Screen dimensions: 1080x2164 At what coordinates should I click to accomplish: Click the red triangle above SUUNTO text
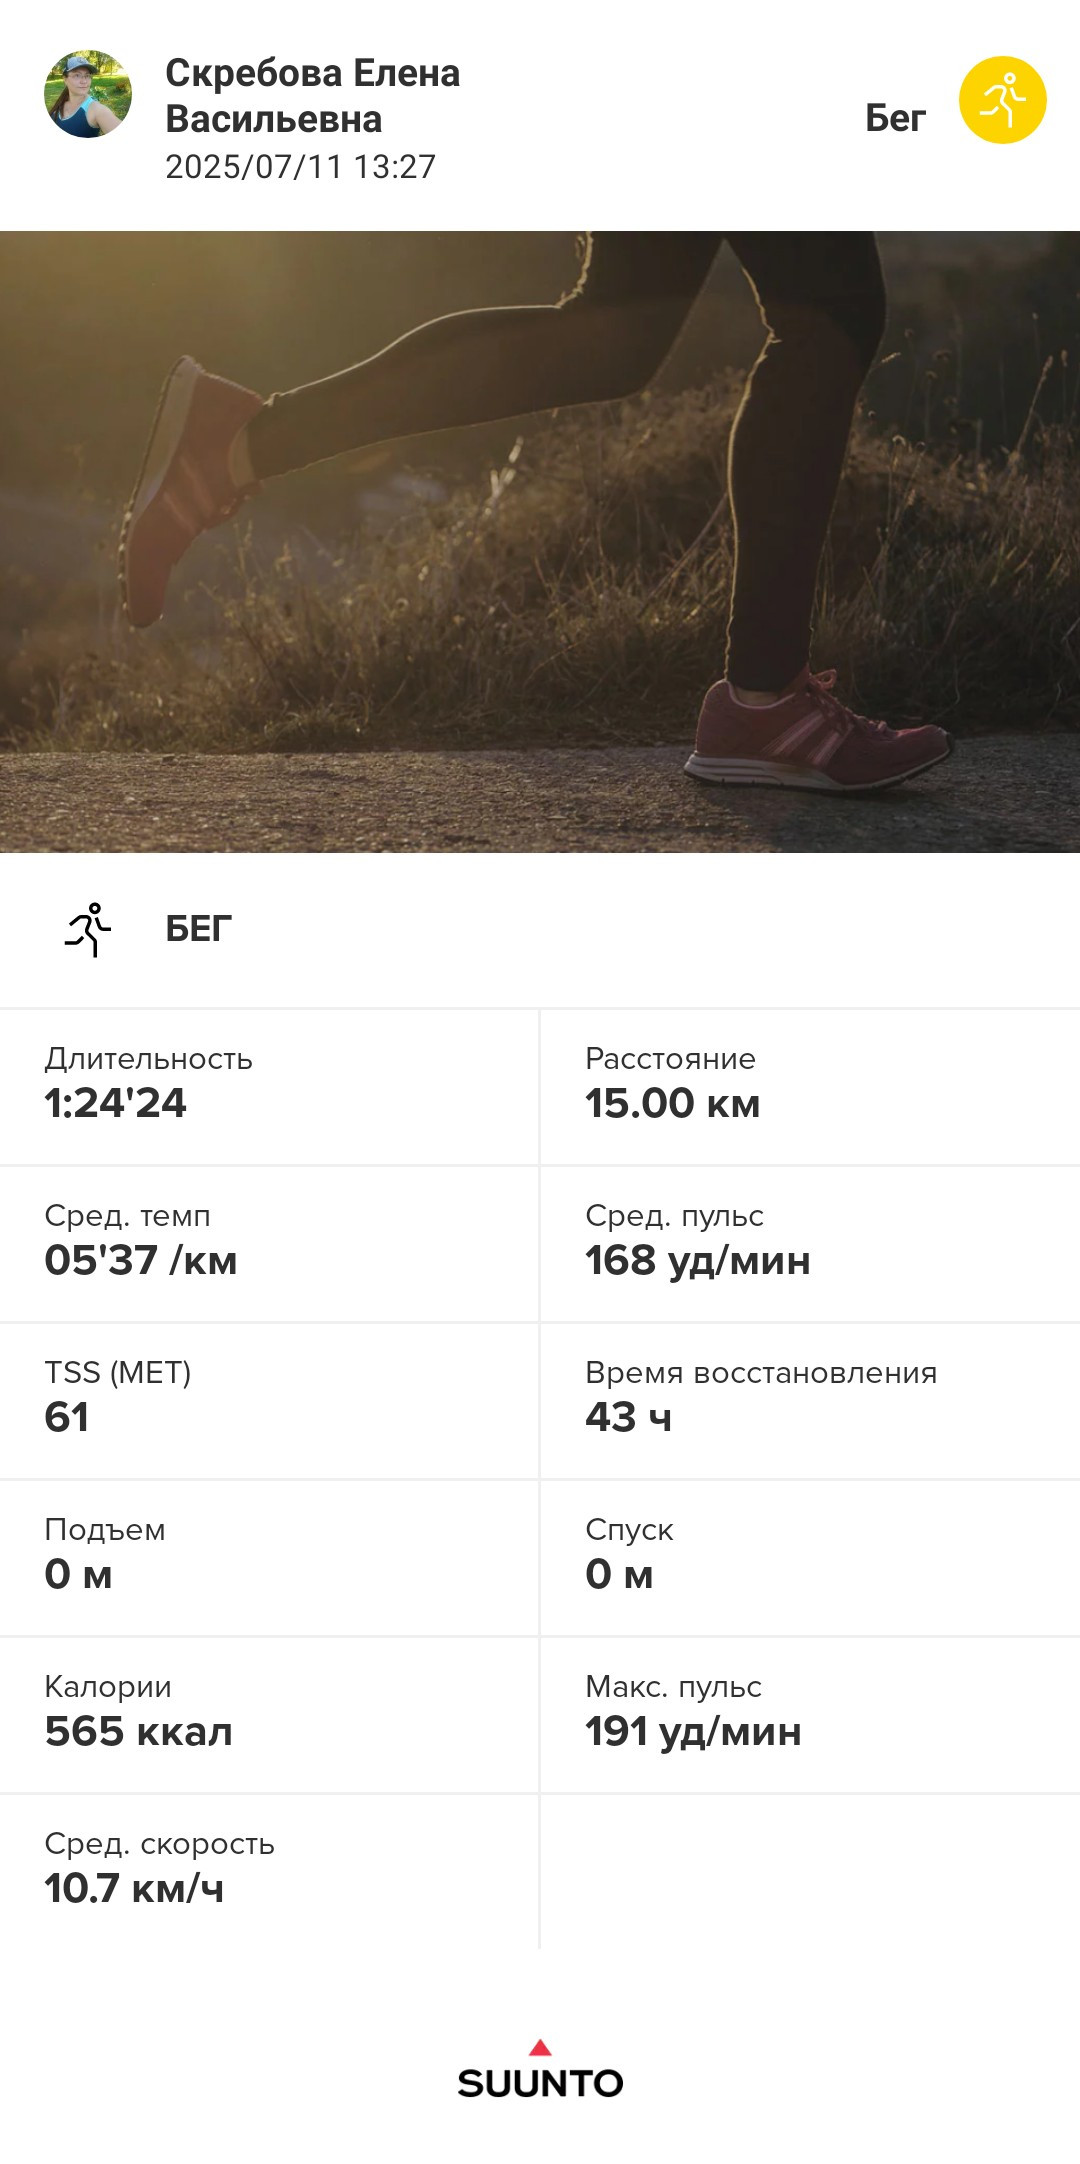540,2047
